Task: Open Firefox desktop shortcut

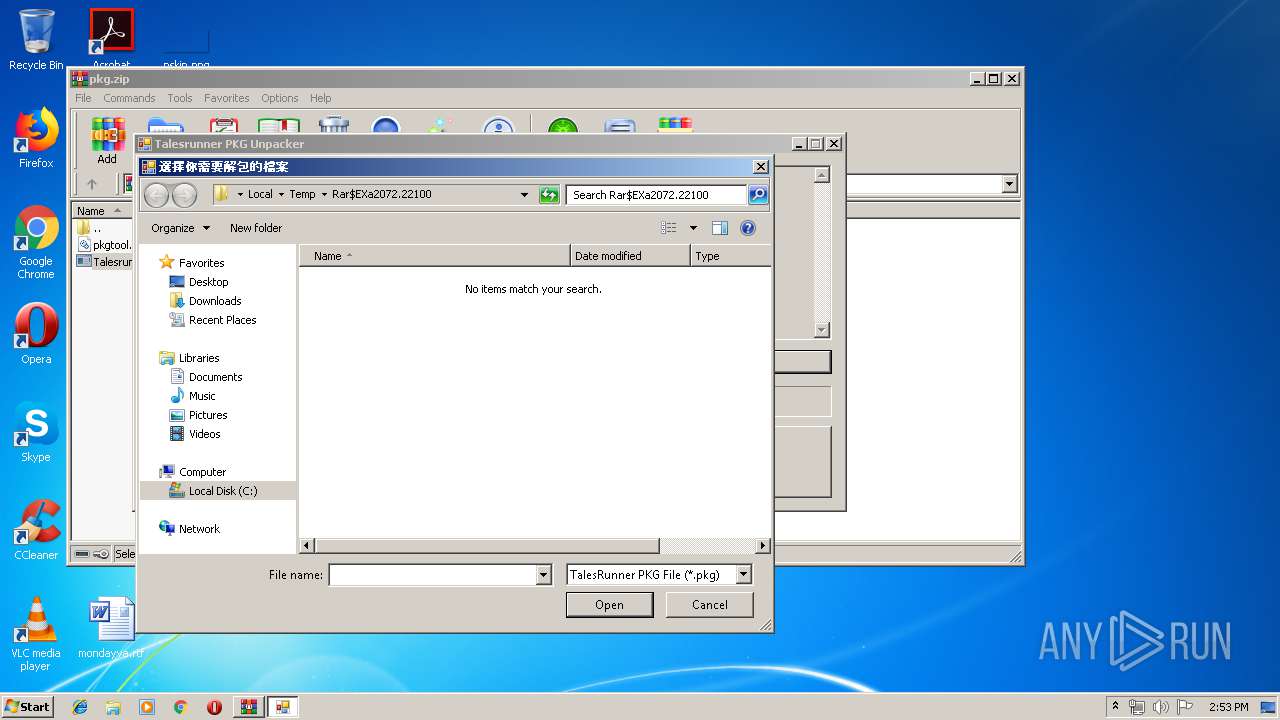Action: point(36,138)
